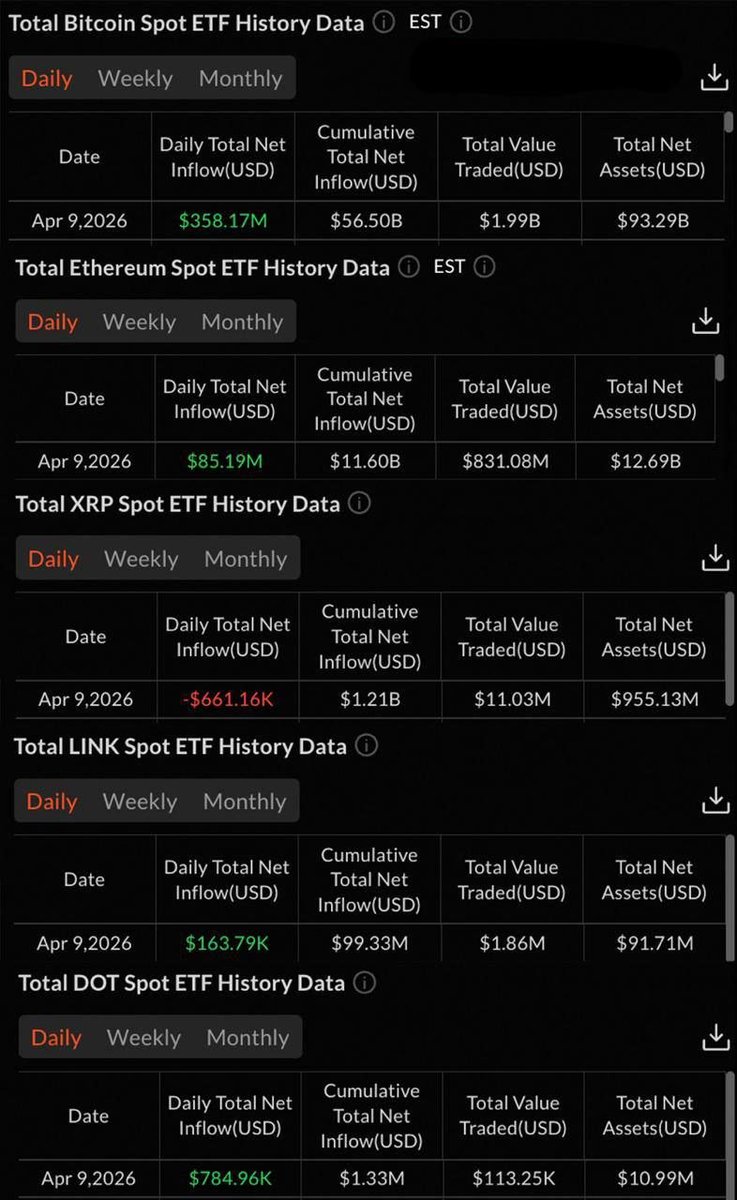Select Monthly view for XRP ETF data
737x1200 pixels.
[245, 559]
